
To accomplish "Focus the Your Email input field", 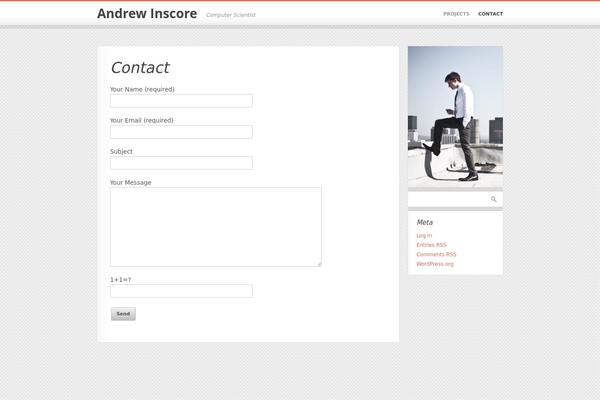I will click(x=181, y=132).
